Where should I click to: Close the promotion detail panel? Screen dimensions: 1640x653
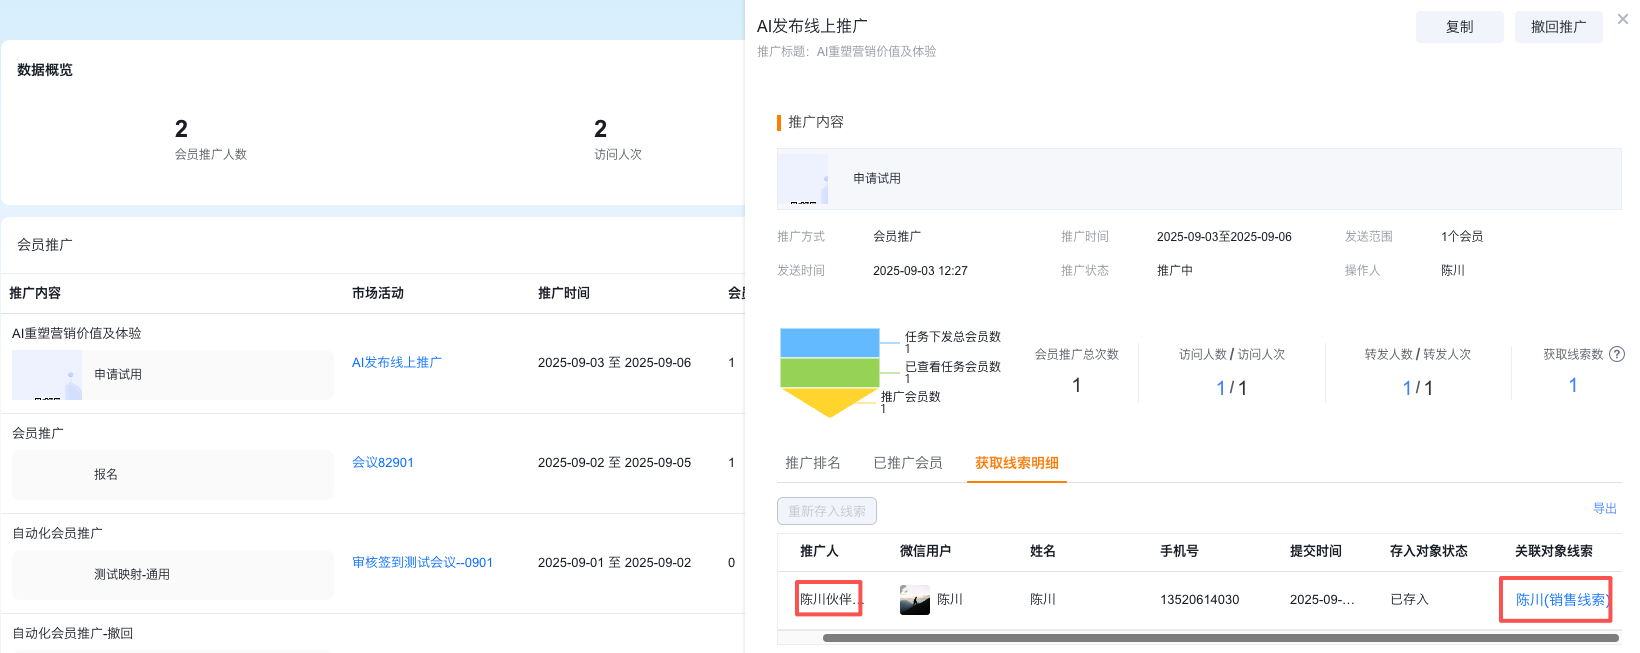[1623, 19]
